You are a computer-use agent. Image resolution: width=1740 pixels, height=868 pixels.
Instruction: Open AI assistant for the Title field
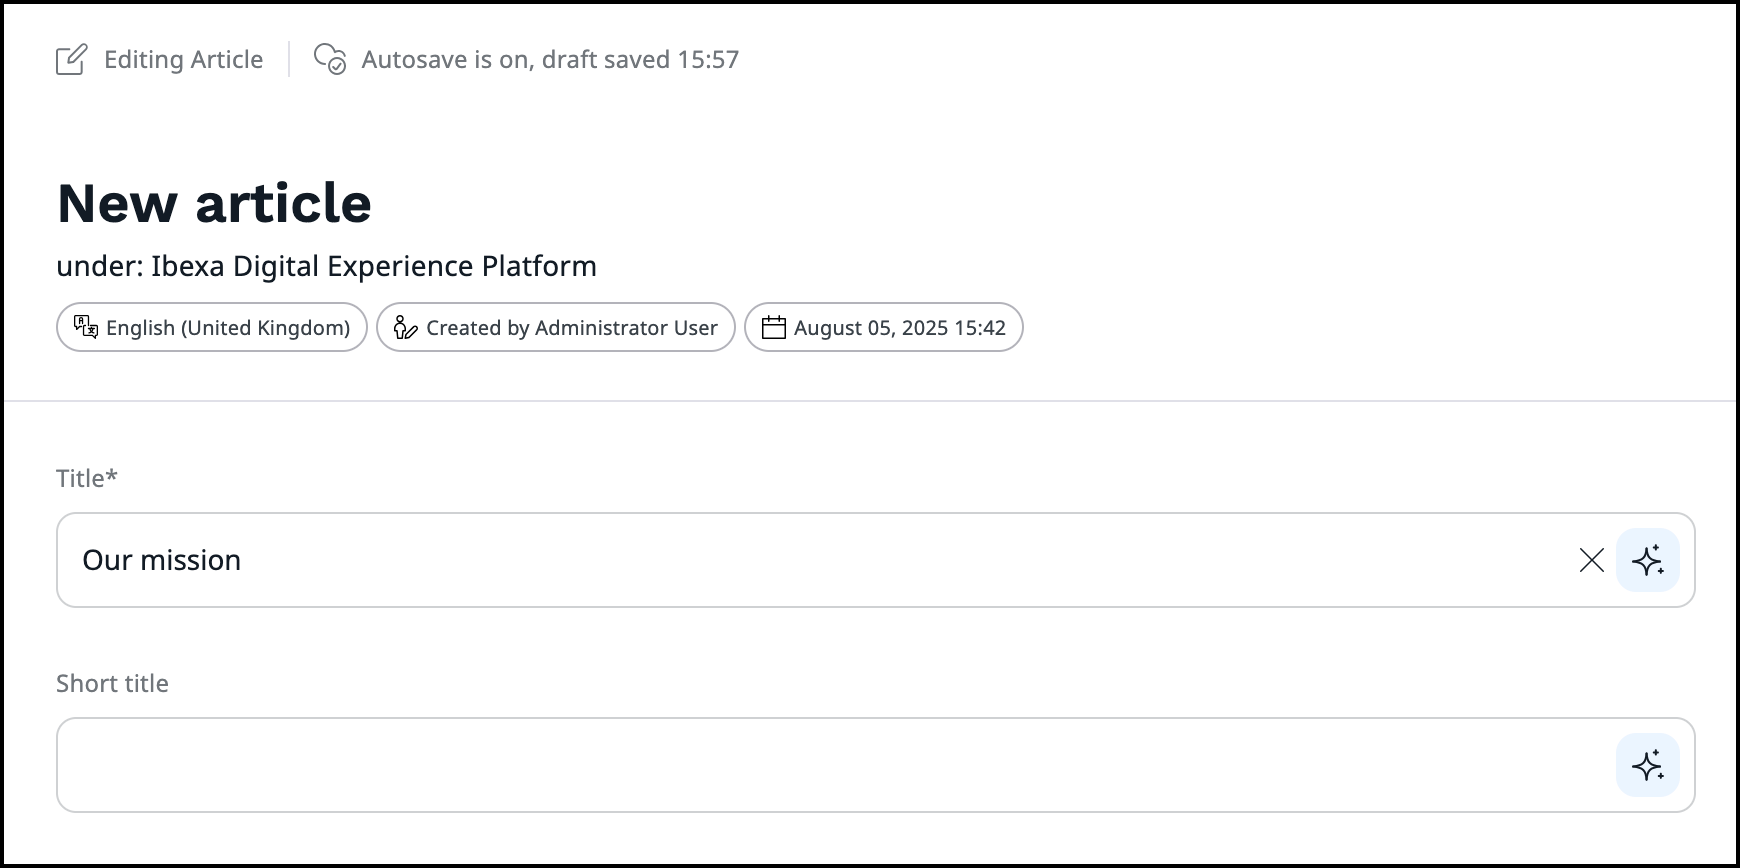[1649, 560]
